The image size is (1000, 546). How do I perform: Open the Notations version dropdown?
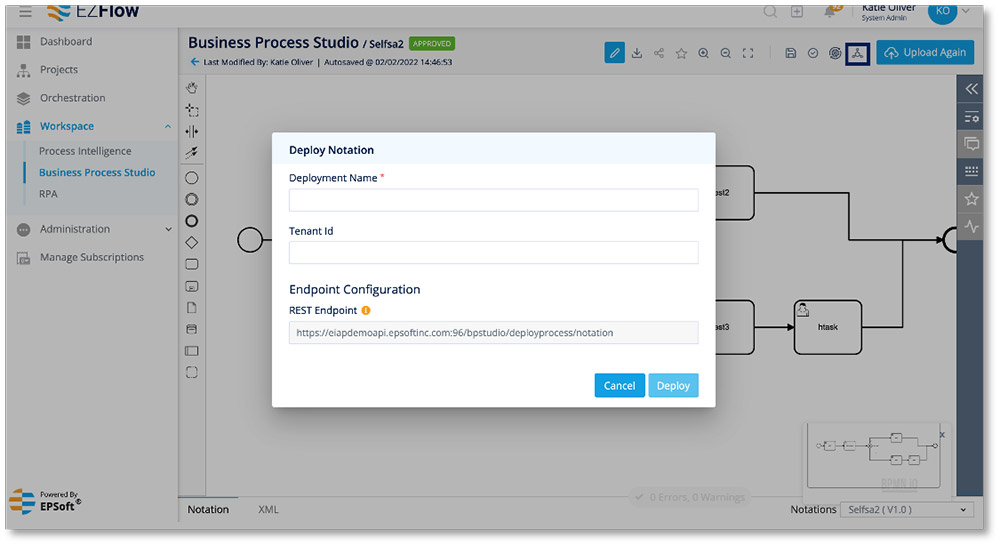(906, 510)
